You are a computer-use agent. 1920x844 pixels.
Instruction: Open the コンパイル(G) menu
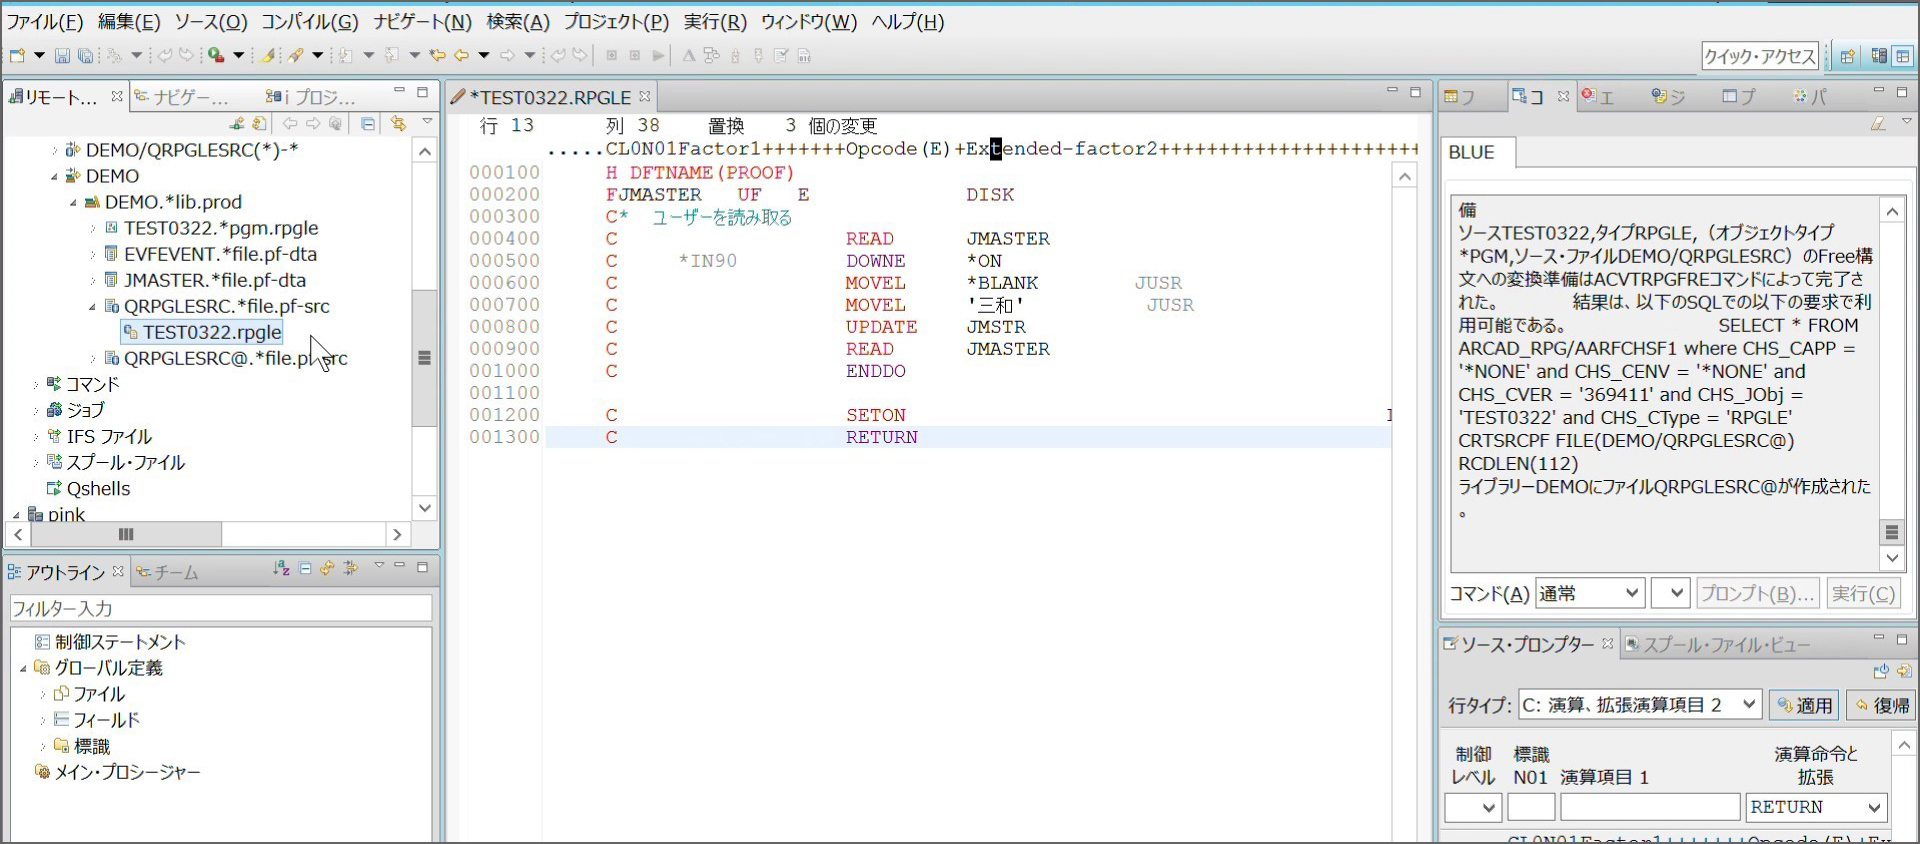coord(309,22)
